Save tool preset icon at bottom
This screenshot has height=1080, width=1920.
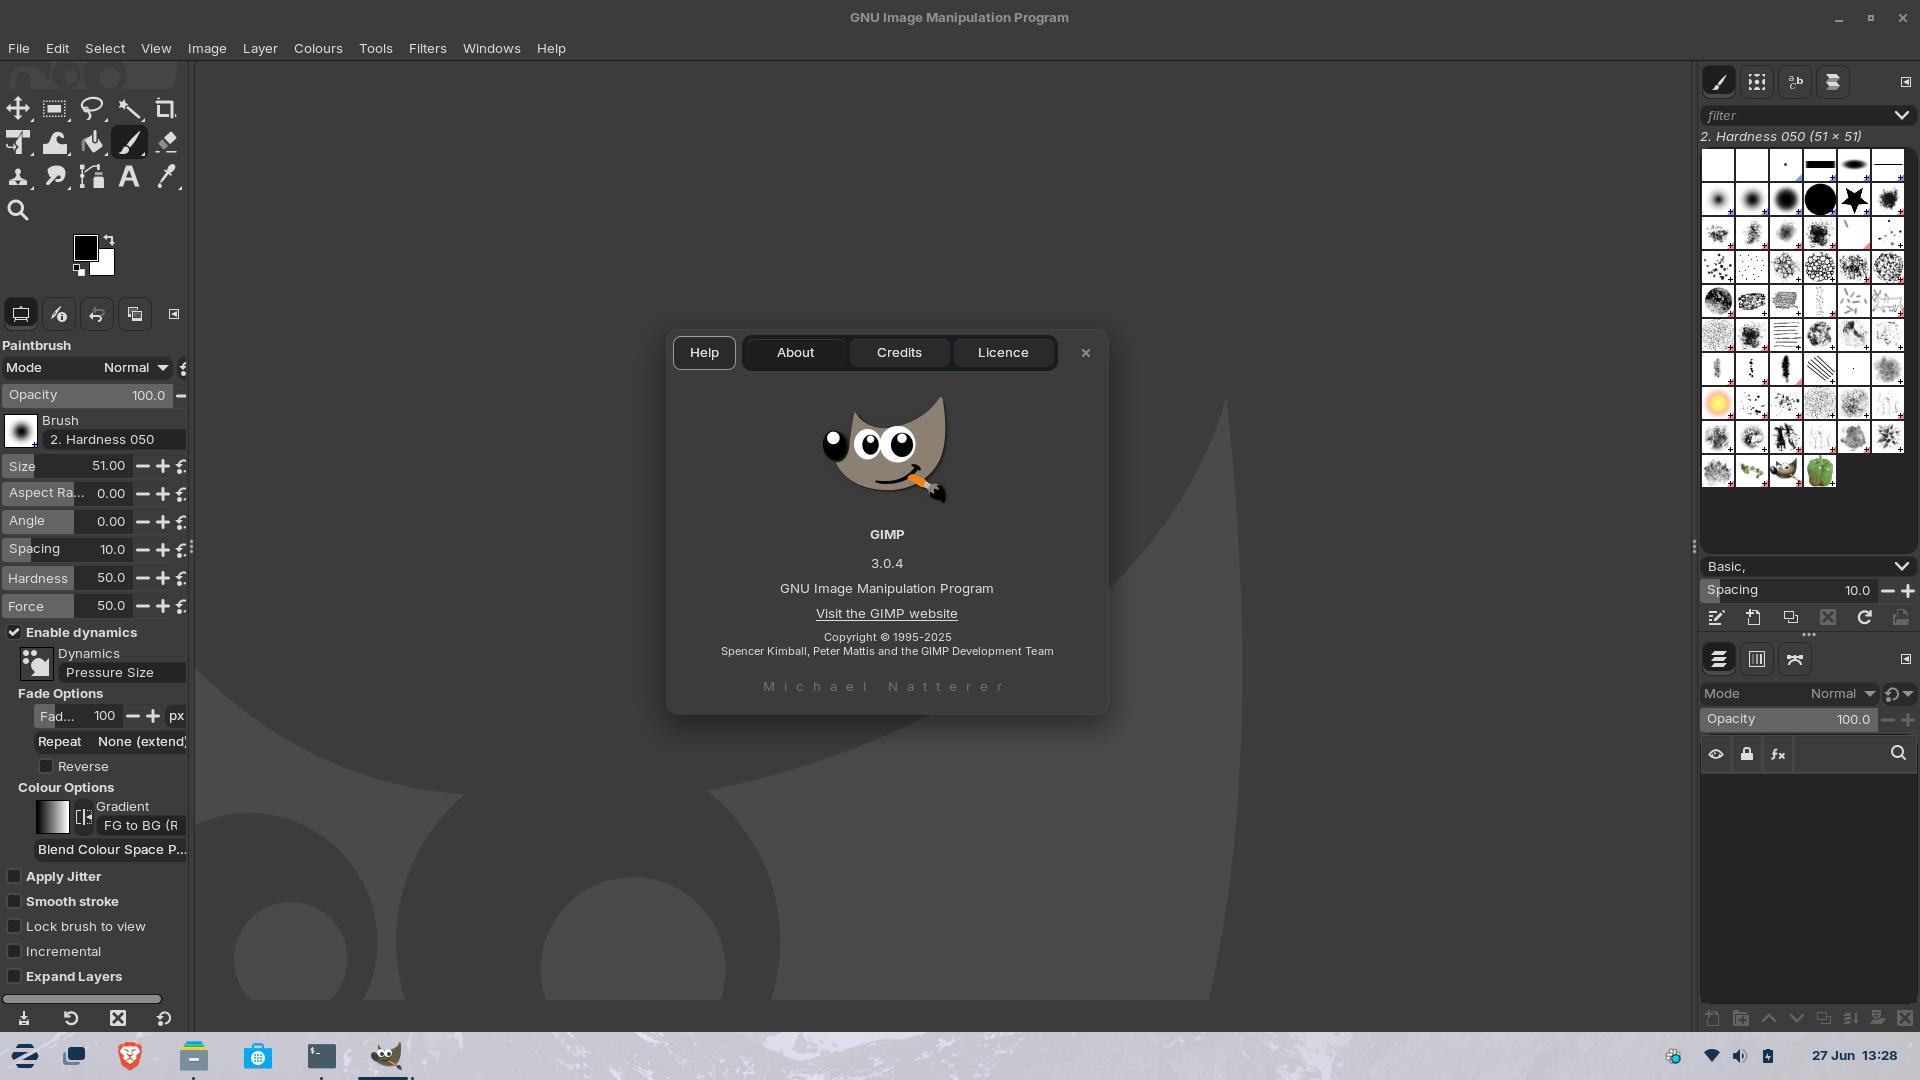(x=24, y=1018)
